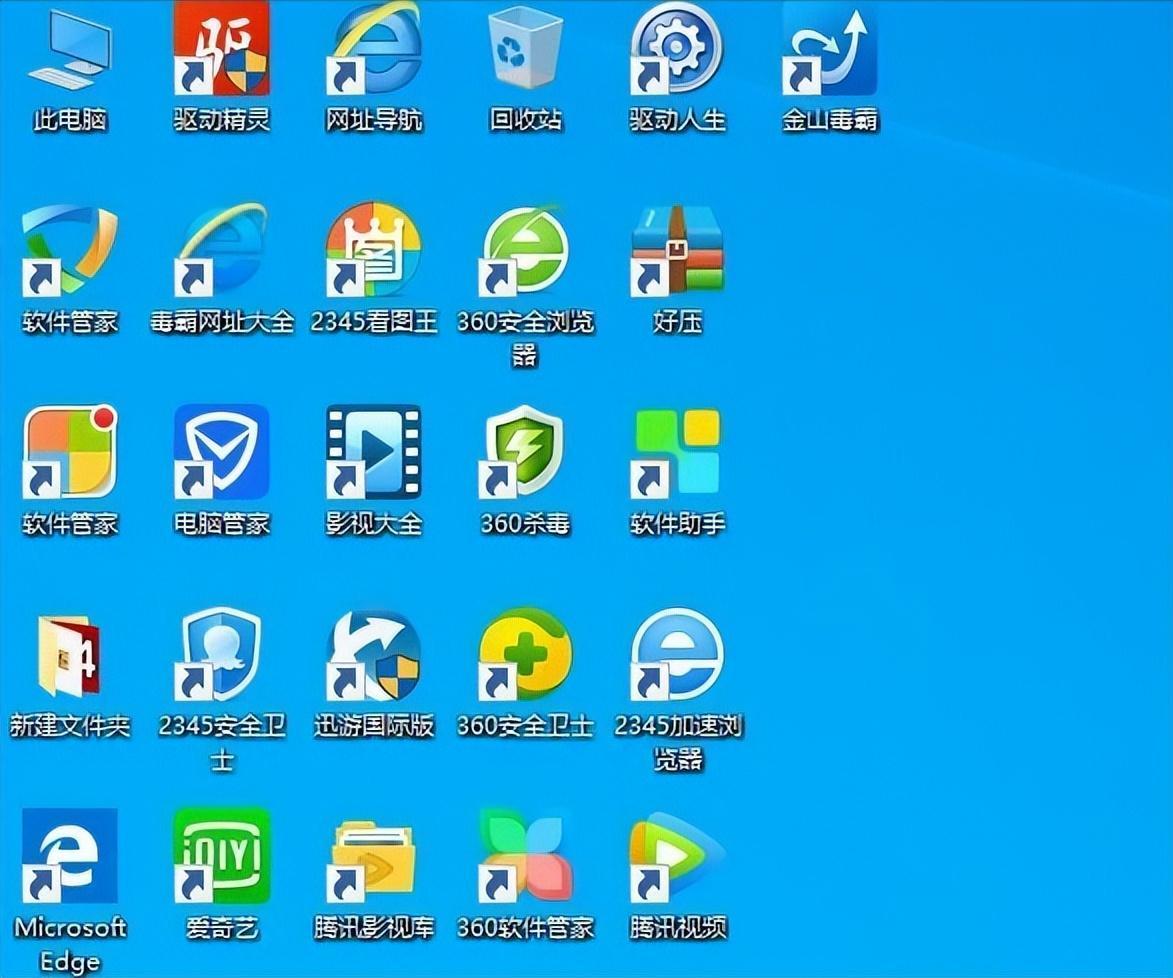Click the 驱动精灵 desktop shortcut
This screenshot has width=1173, height=978.
pos(221,50)
